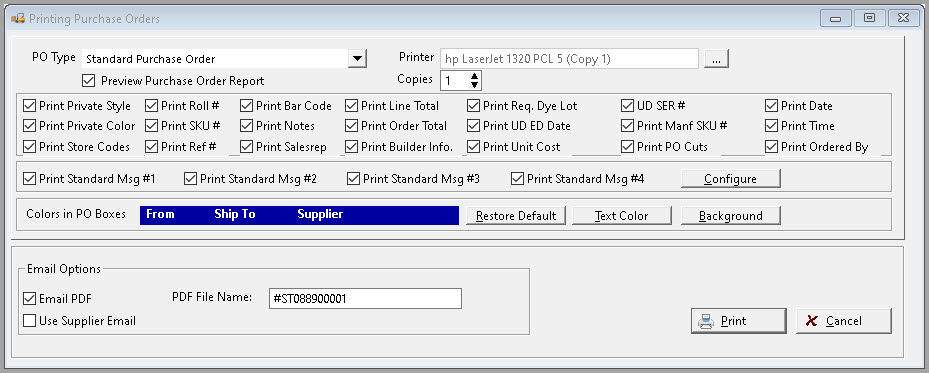Click the hp LaserJet printer name field
This screenshot has width=929, height=373.
pos(569,59)
